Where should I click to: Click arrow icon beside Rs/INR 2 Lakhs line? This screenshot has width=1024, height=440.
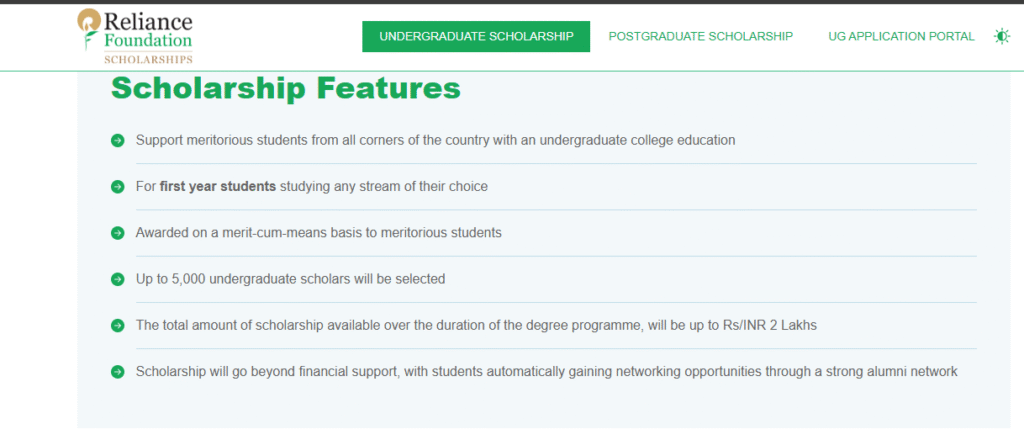pyautogui.click(x=117, y=325)
